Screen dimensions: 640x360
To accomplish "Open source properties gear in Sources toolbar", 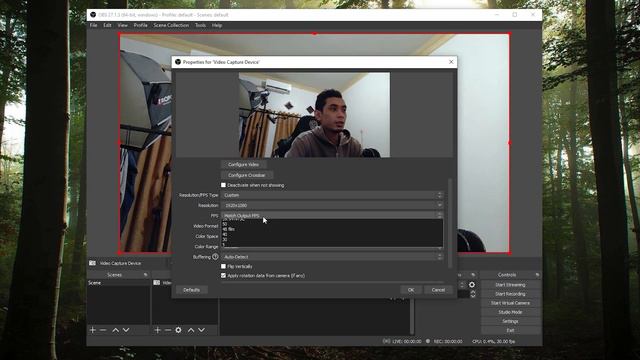I will coord(178,330).
